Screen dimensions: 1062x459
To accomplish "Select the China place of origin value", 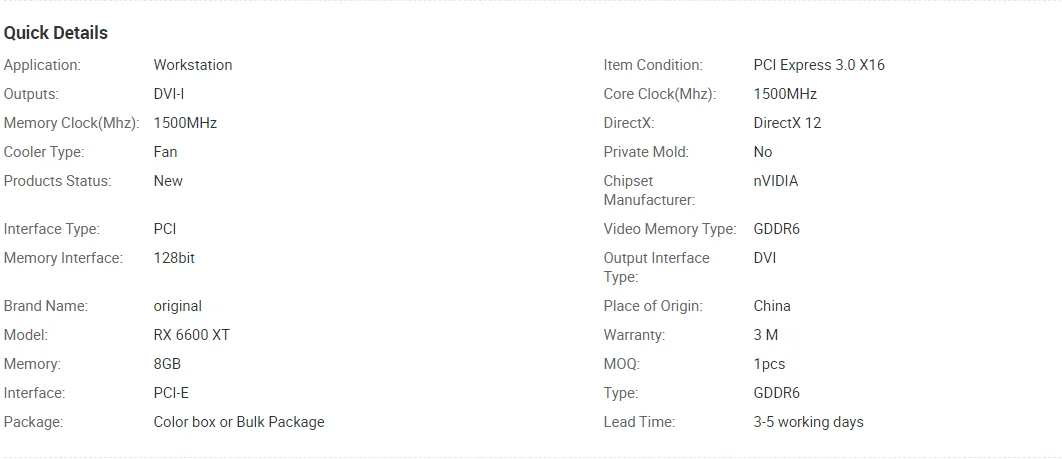I will pyautogui.click(x=771, y=306).
